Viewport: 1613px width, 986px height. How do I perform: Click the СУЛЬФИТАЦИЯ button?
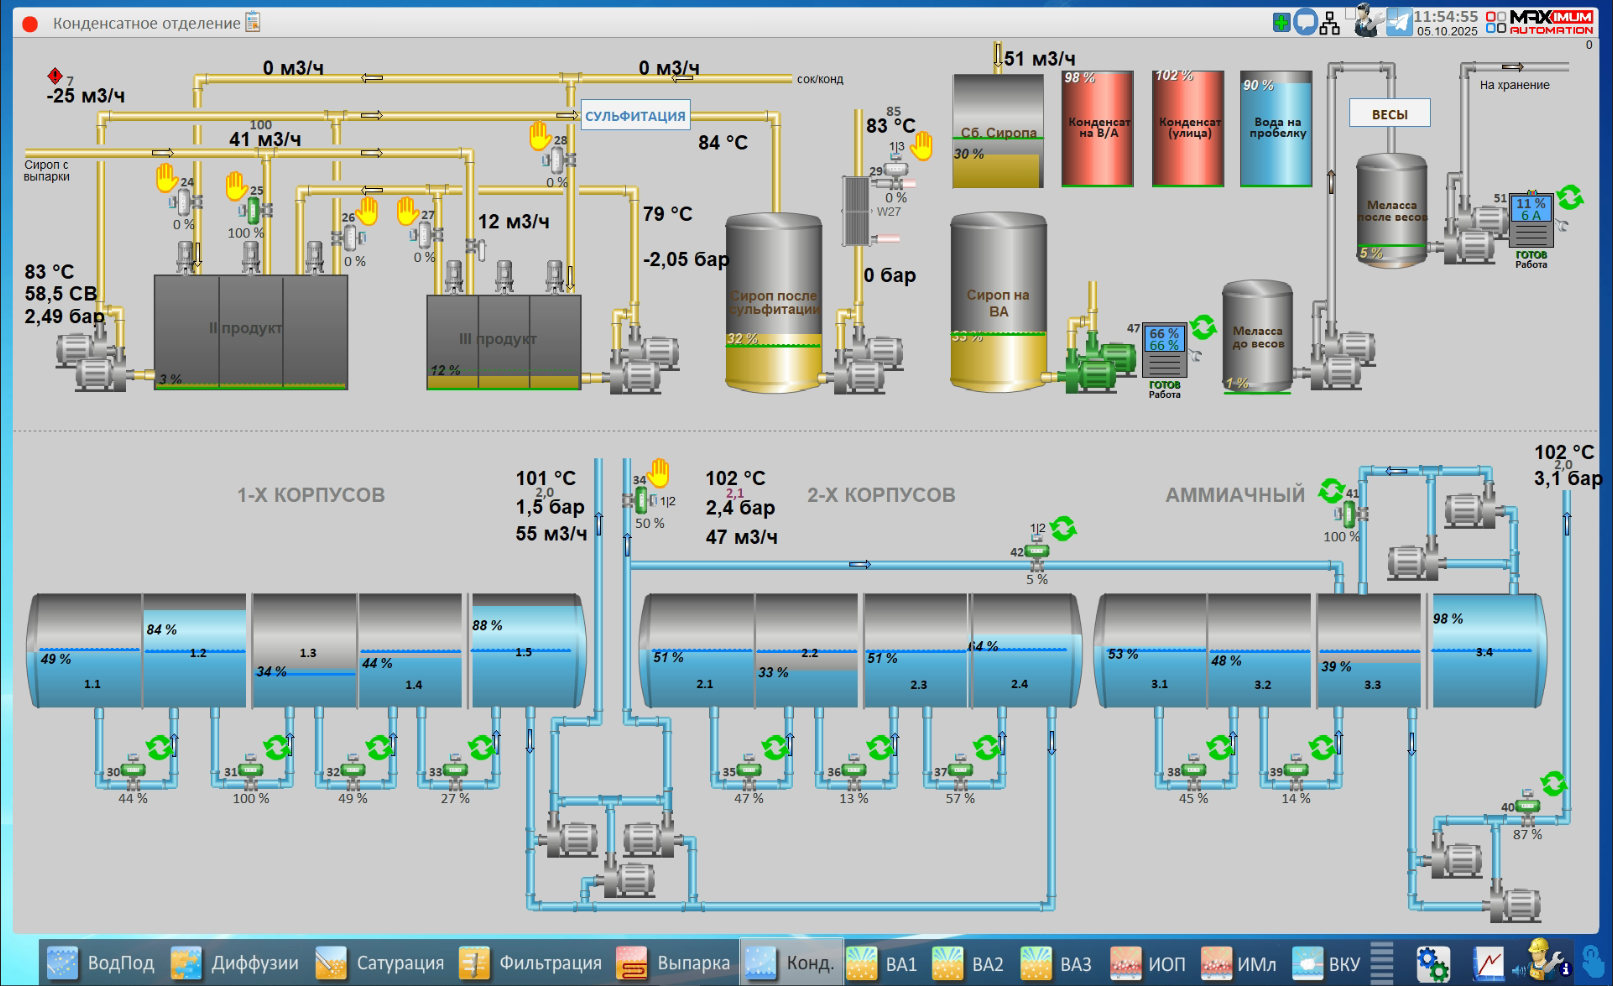pos(635,116)
